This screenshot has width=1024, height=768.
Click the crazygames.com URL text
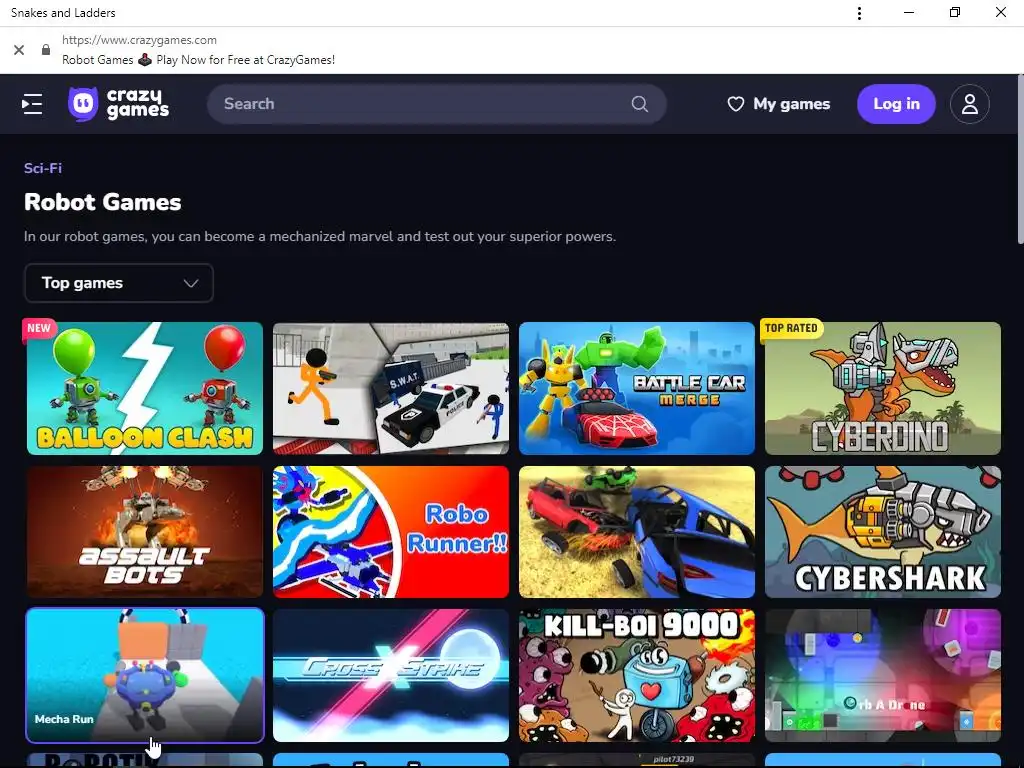click(139, 40)
